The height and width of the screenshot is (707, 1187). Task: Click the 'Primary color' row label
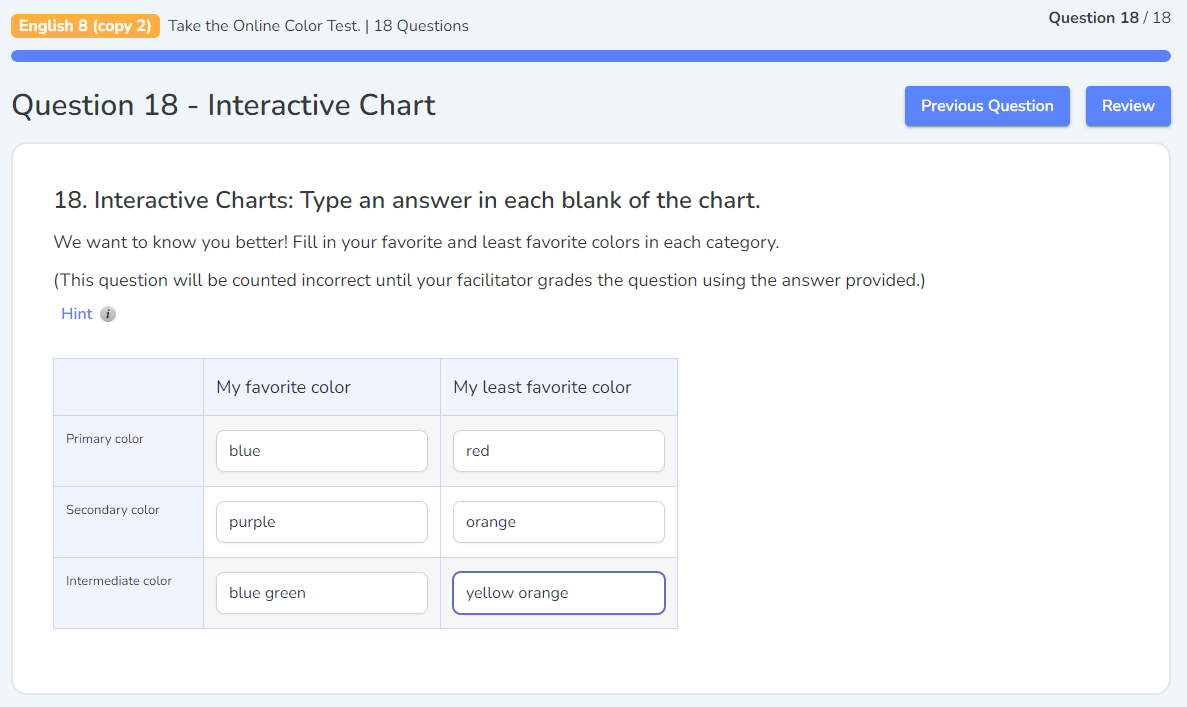[104, 439]
